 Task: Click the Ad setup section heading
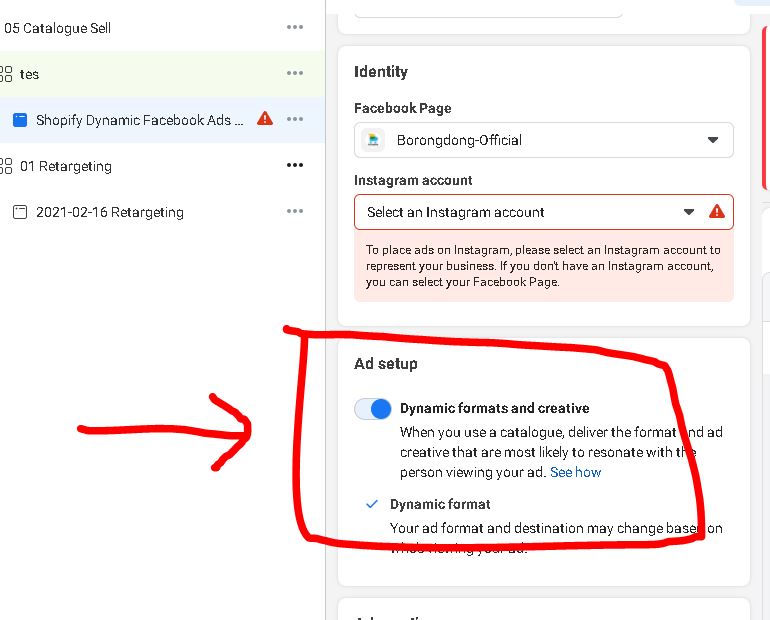tap(386, 364)
